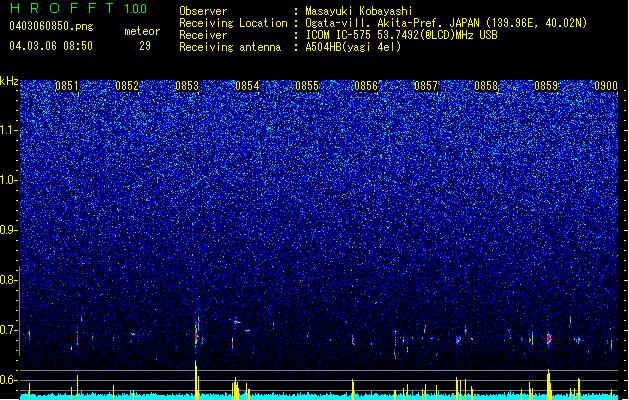Click the 'Receiver' field label
Image resolution: width=629 pixels, height=400 pixels.
point(203,35)
